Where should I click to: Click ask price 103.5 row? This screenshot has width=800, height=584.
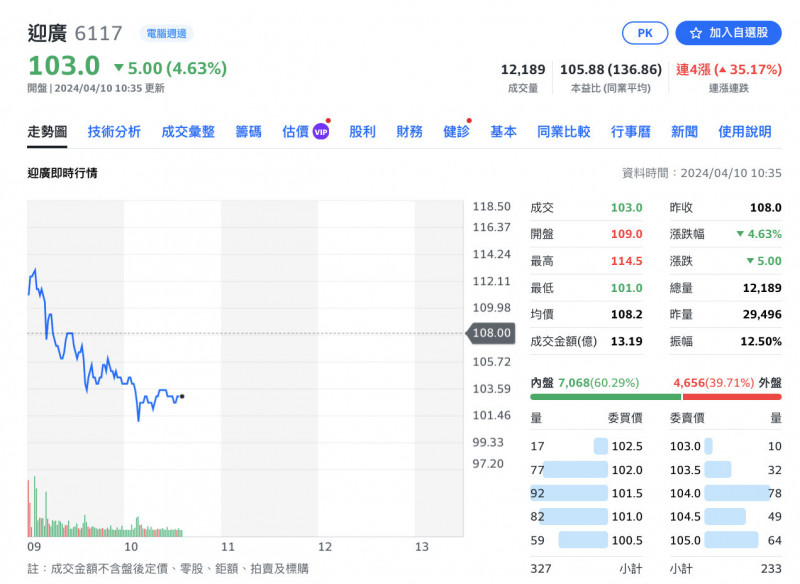coord(726,470)
